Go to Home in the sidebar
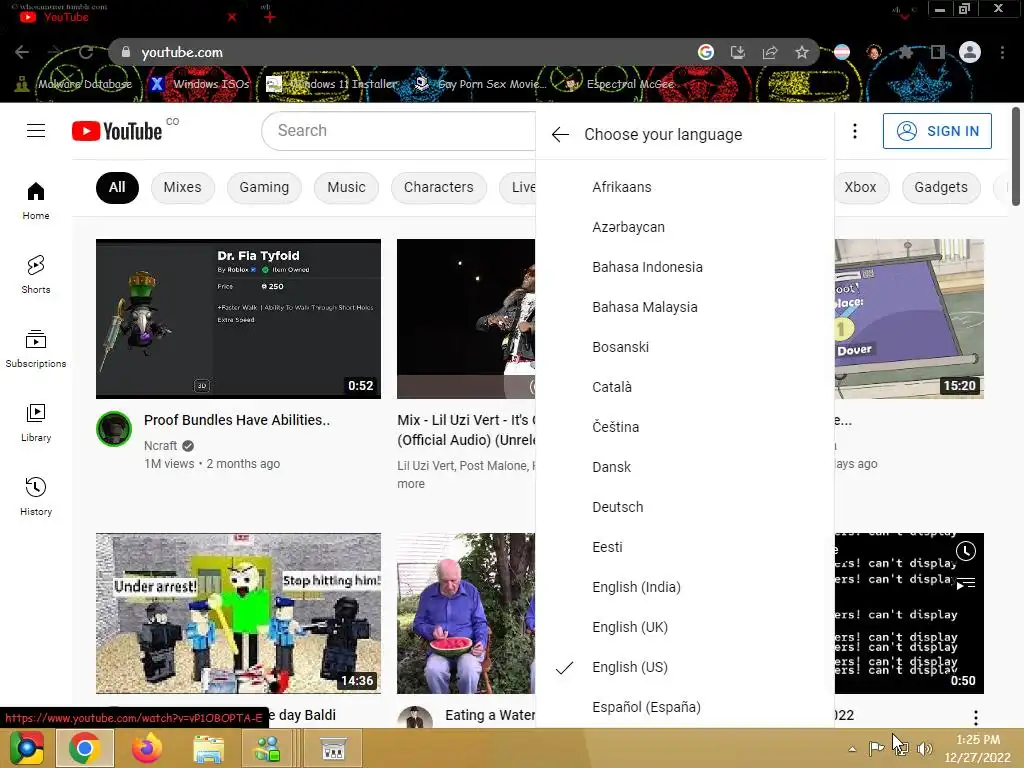The height and width of the screenshot is (768, 1024). pos(36,201)
